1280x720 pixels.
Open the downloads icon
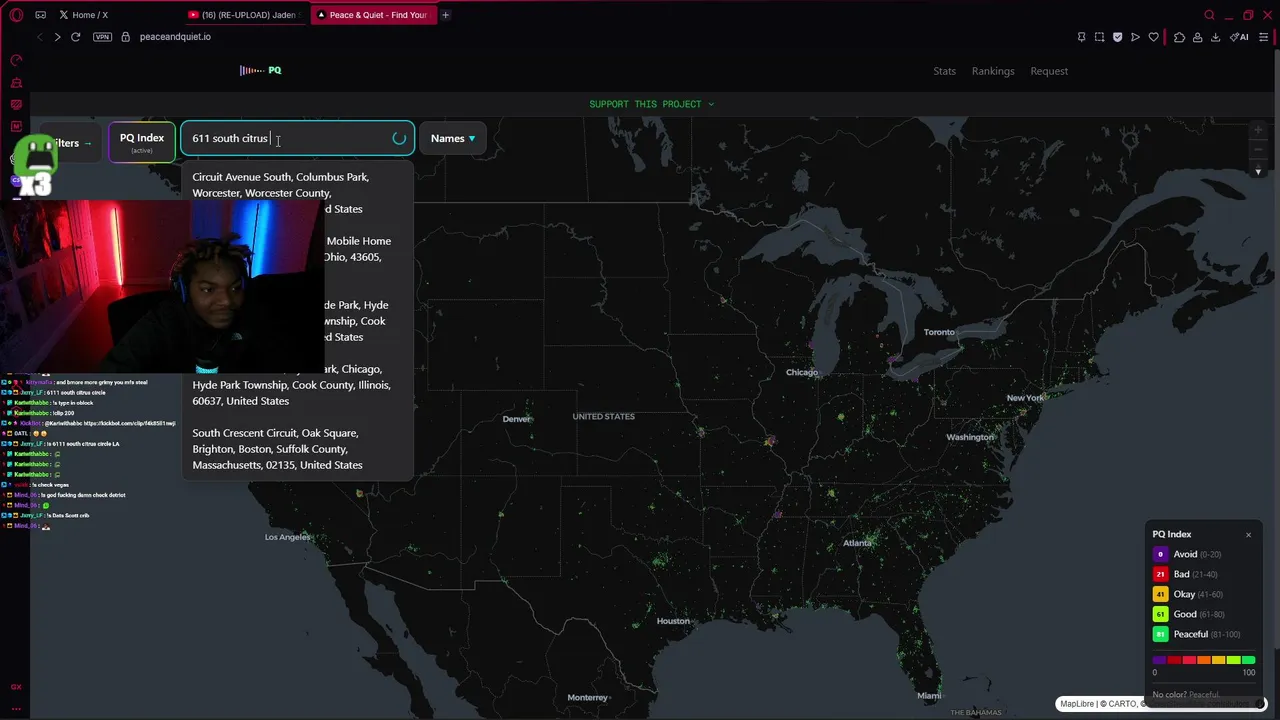coord(1215,37)
